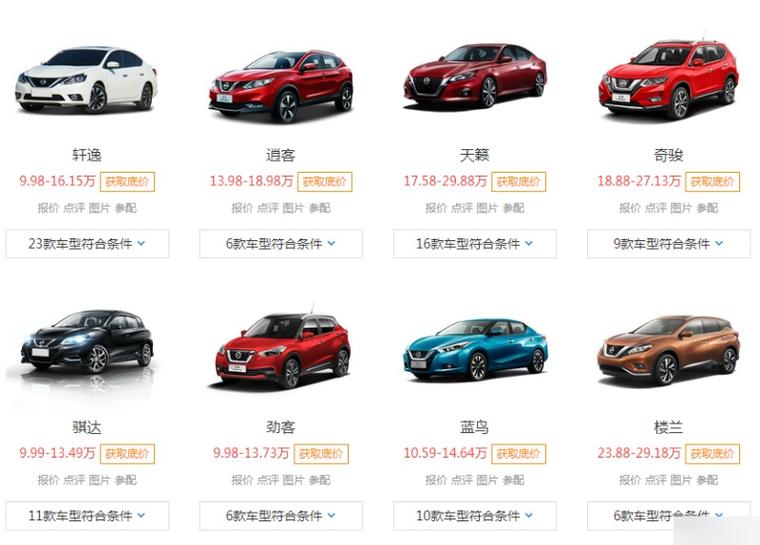760x545 pixels.
Task: Open 报价 link under 逍客
Action: [x=242, y=208]
